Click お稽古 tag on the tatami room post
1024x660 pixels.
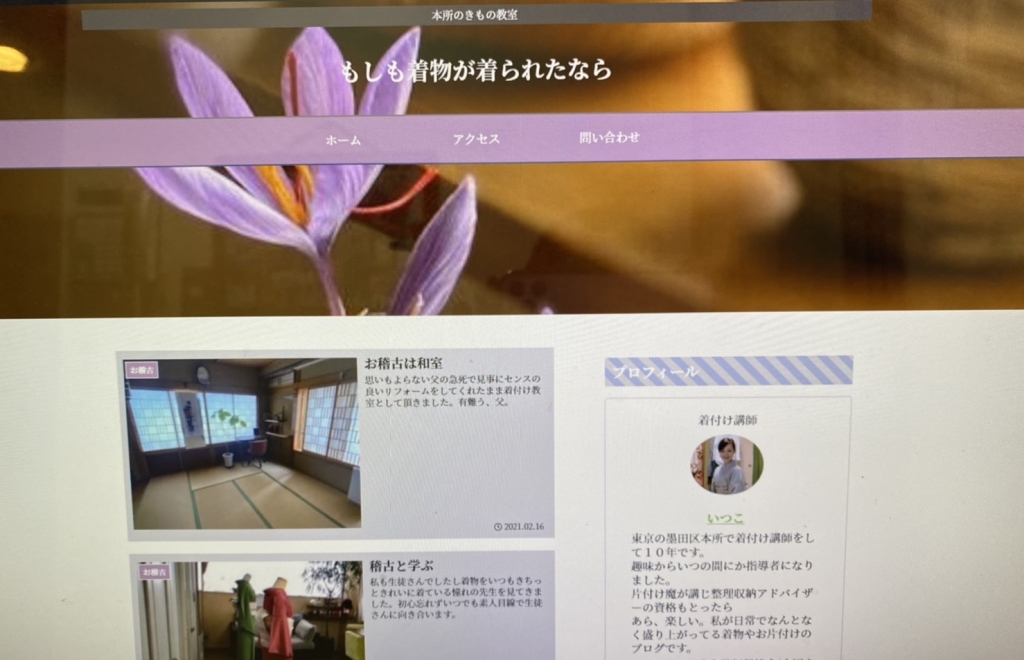pos(142,370)
